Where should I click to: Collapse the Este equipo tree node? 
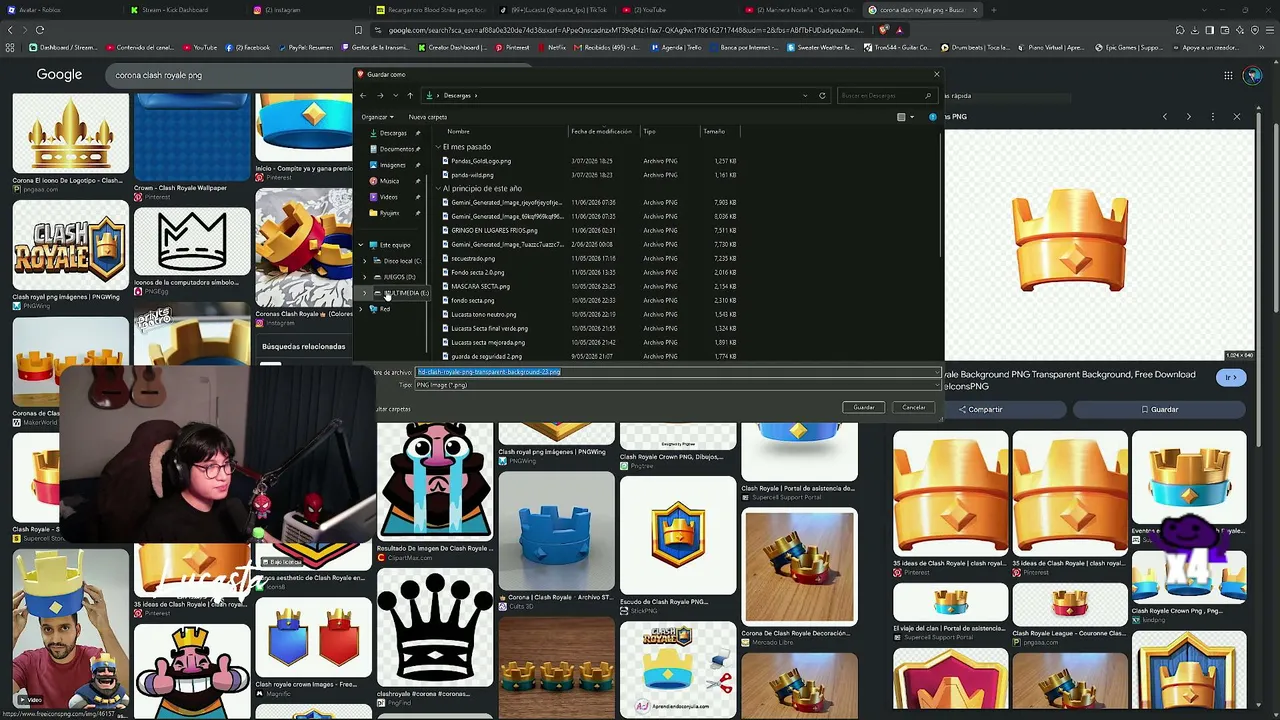(x=363, y=245)
